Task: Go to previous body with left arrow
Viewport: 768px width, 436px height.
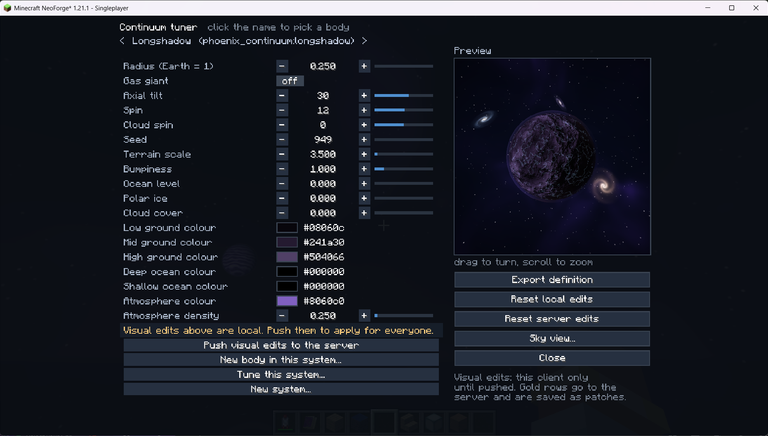Action: 122,41
